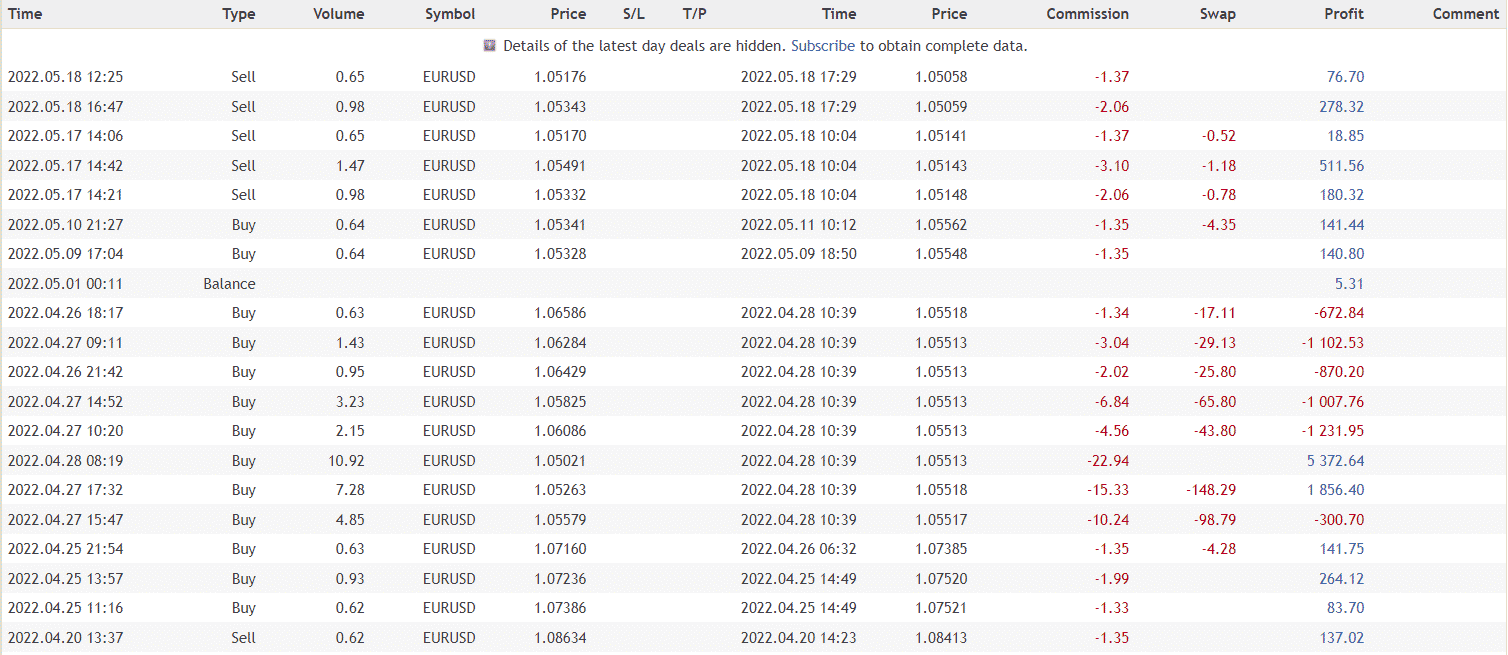Click the icon before the hidden deals notice
The height and width of the screenshot is (655, 1508).
[x=490, y=45]
